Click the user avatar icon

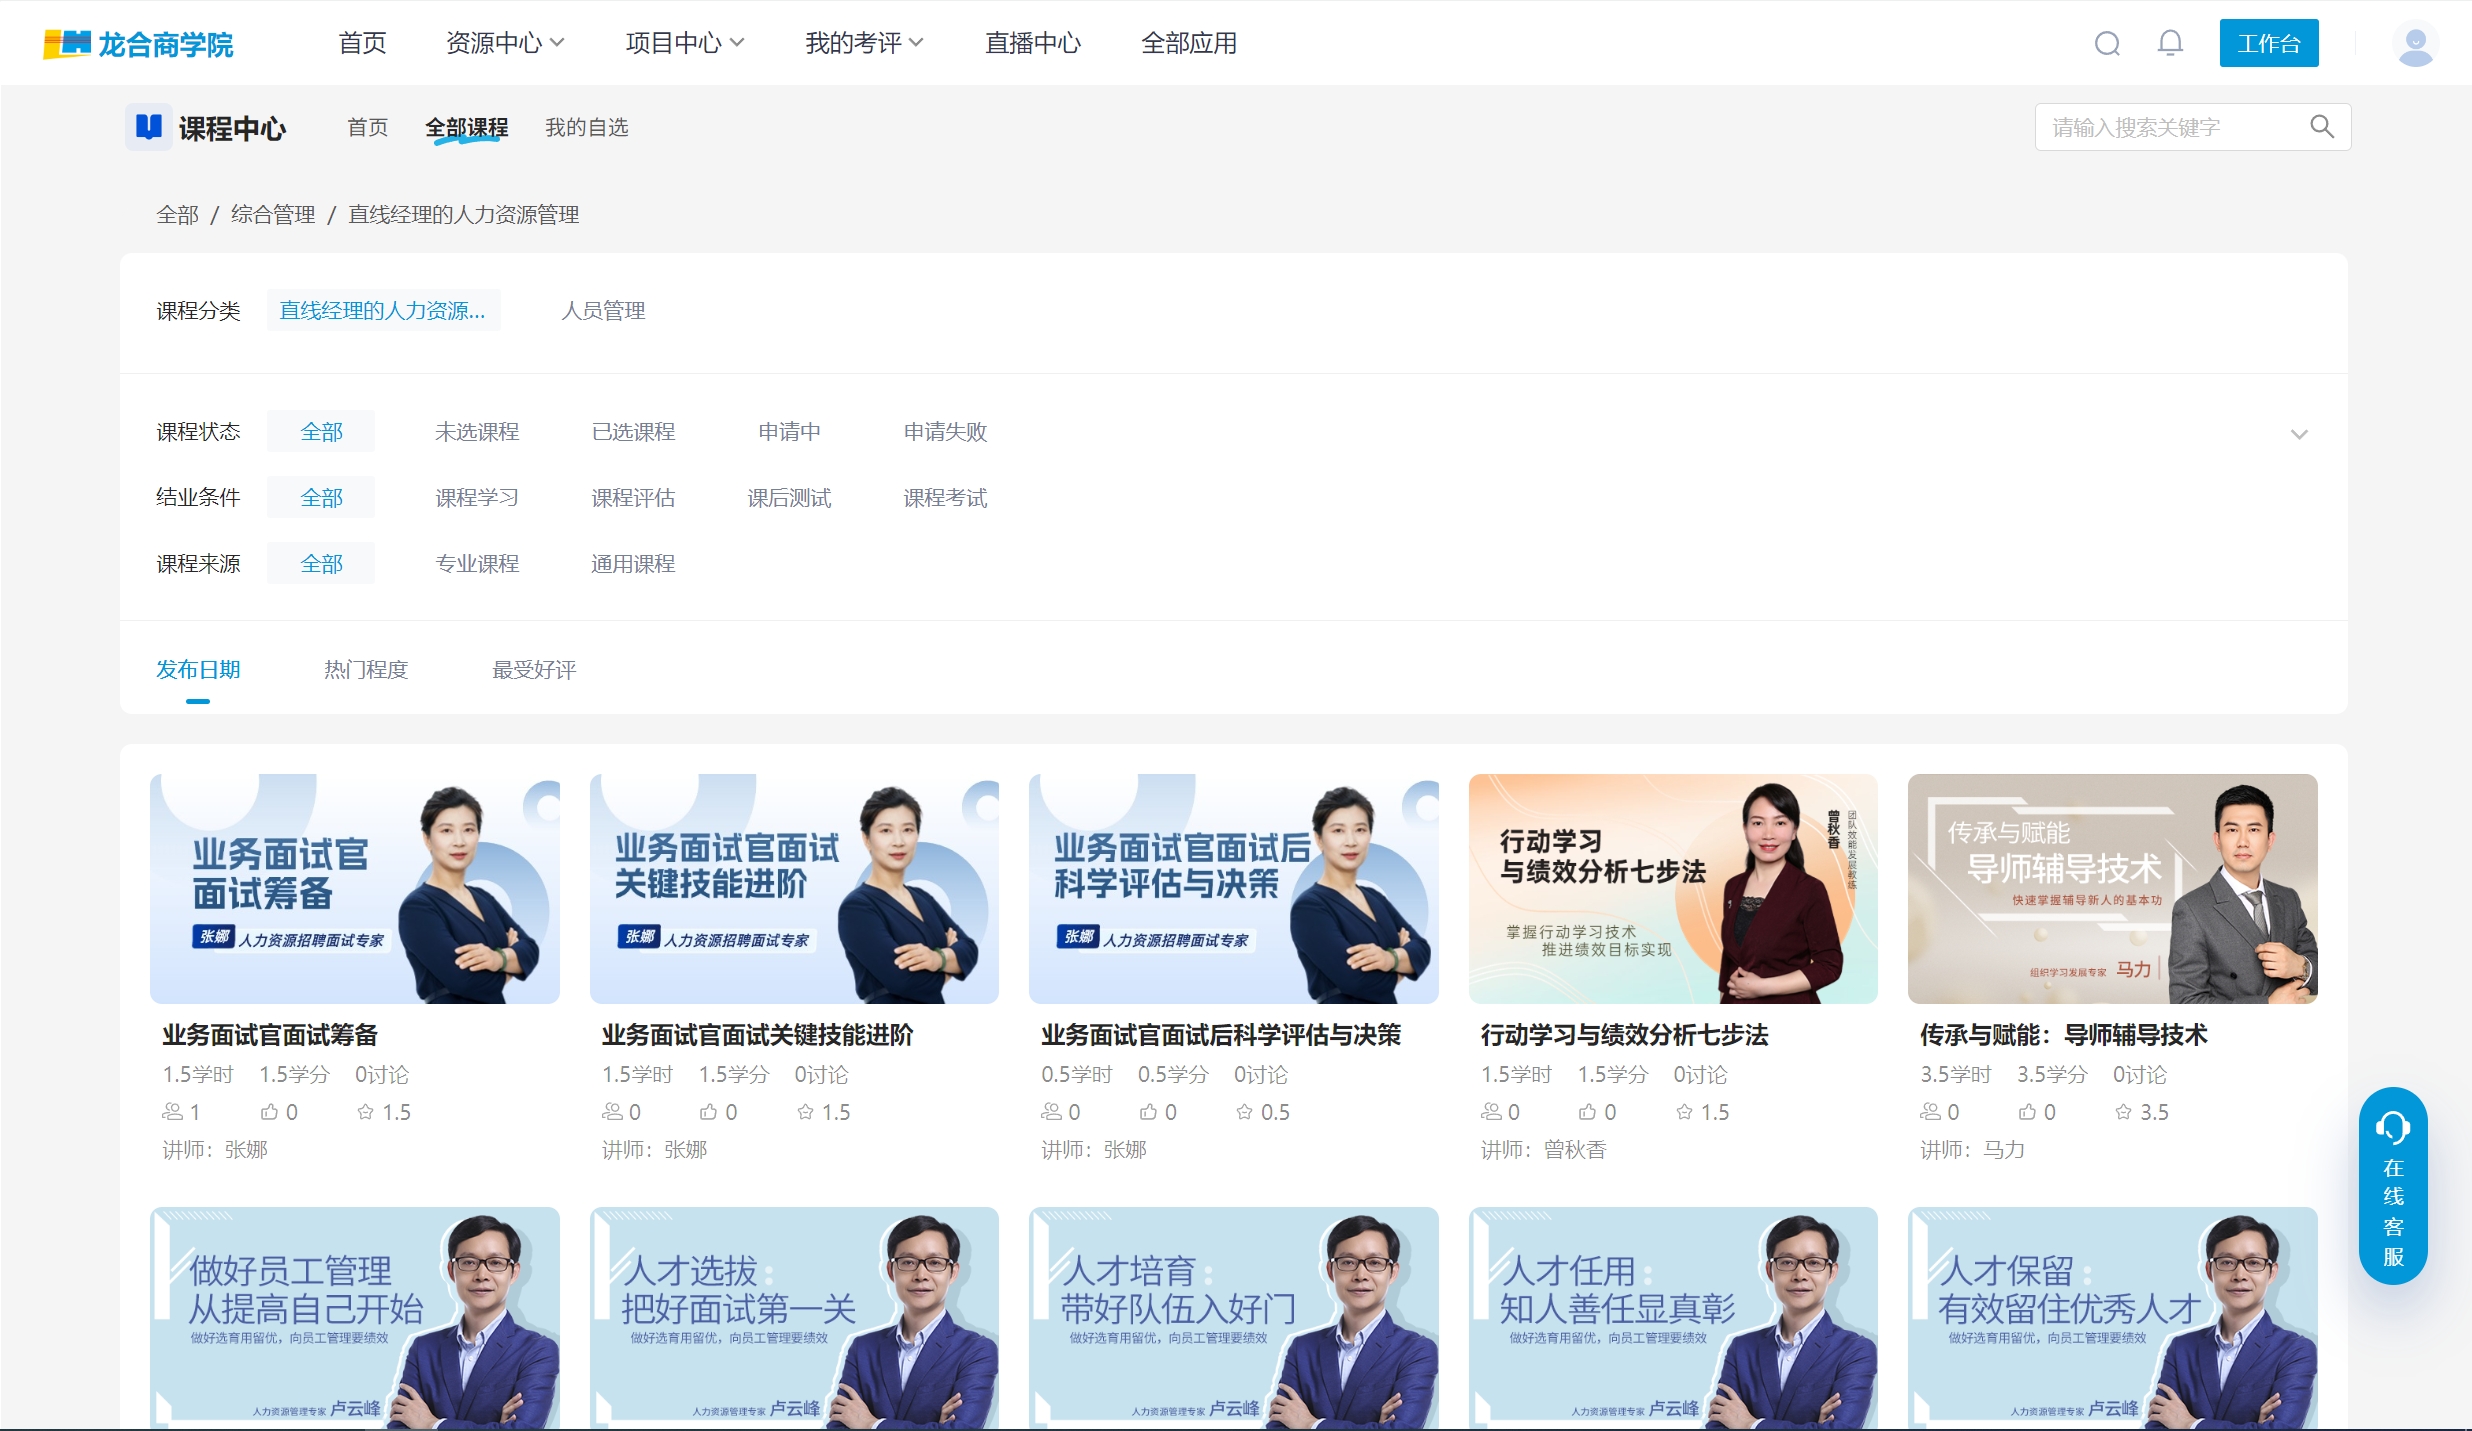[x=2415, y=45]
